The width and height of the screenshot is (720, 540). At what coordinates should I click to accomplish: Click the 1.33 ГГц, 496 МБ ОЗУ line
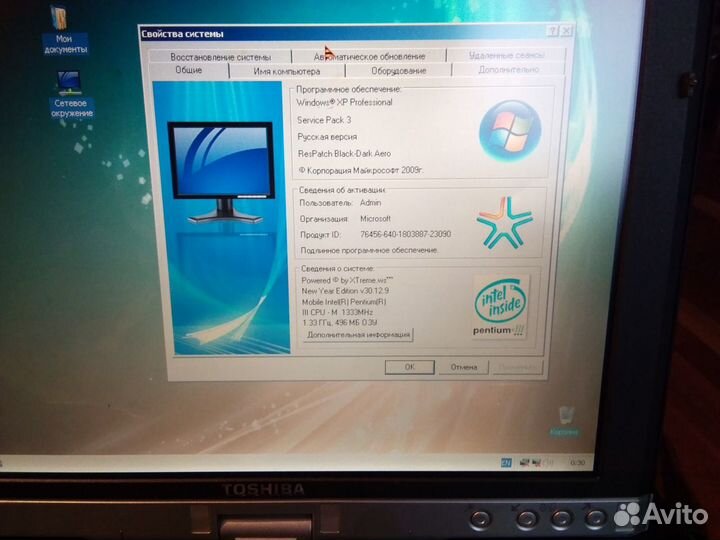[x=340, y=323]
